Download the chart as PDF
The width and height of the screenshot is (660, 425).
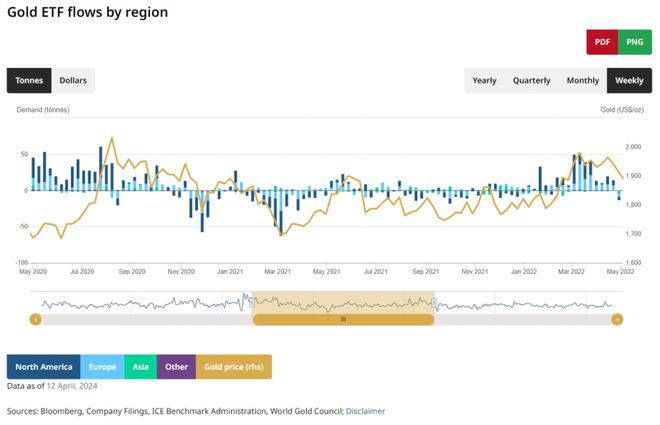602,42
